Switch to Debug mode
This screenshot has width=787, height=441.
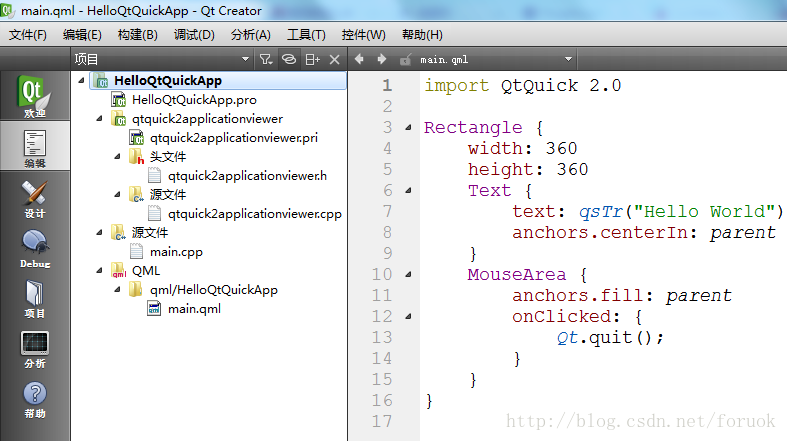pos(35,249)
